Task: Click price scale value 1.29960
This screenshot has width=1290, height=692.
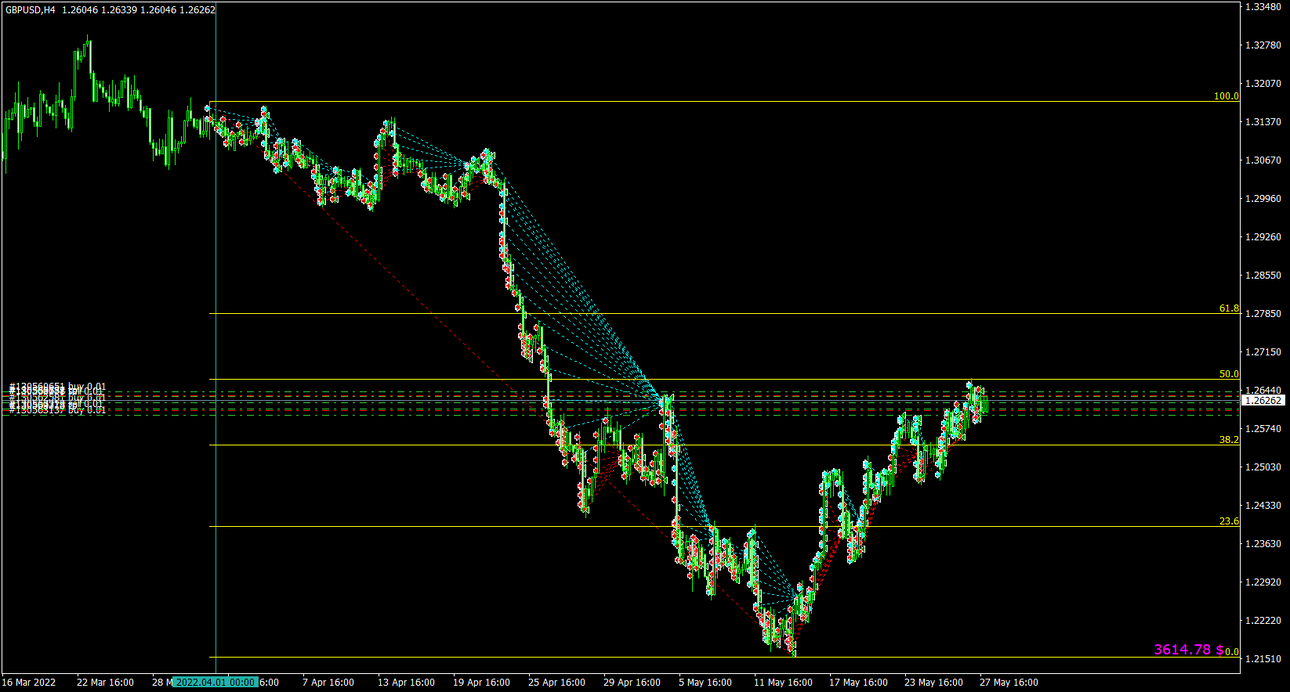Action: 1264,199
